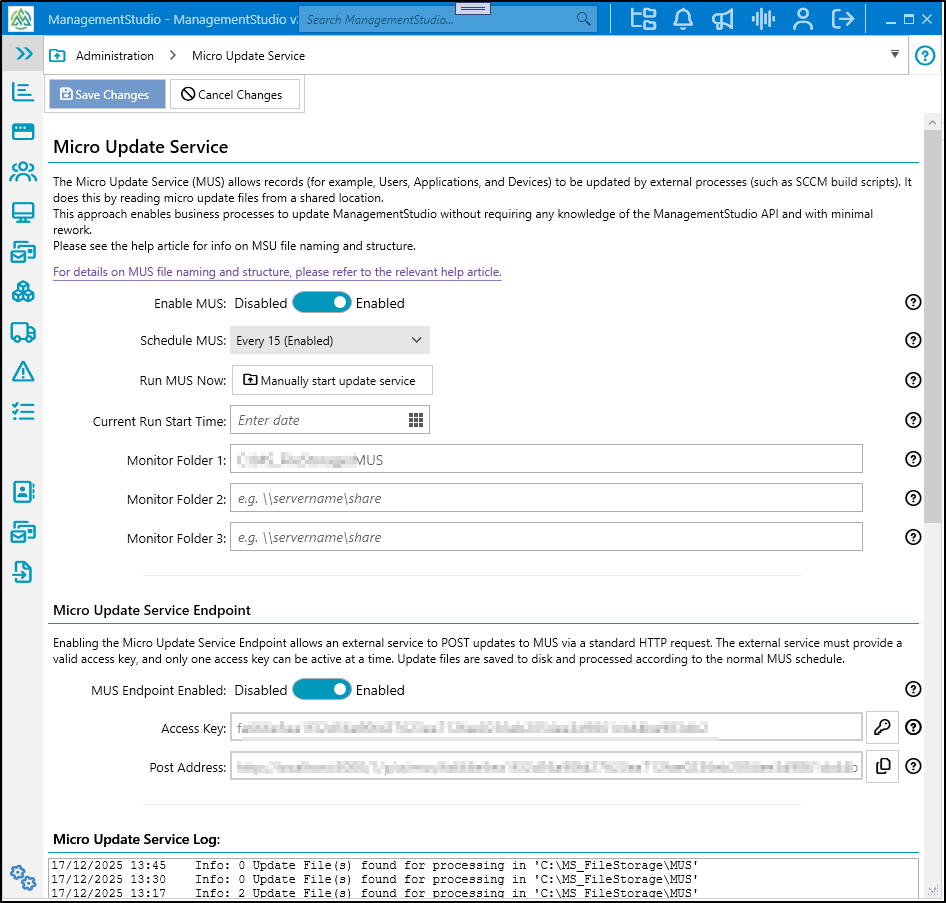Open notifications bell icon
The width and height of the screenshot is (946, 903).
(x=682, y=19)
